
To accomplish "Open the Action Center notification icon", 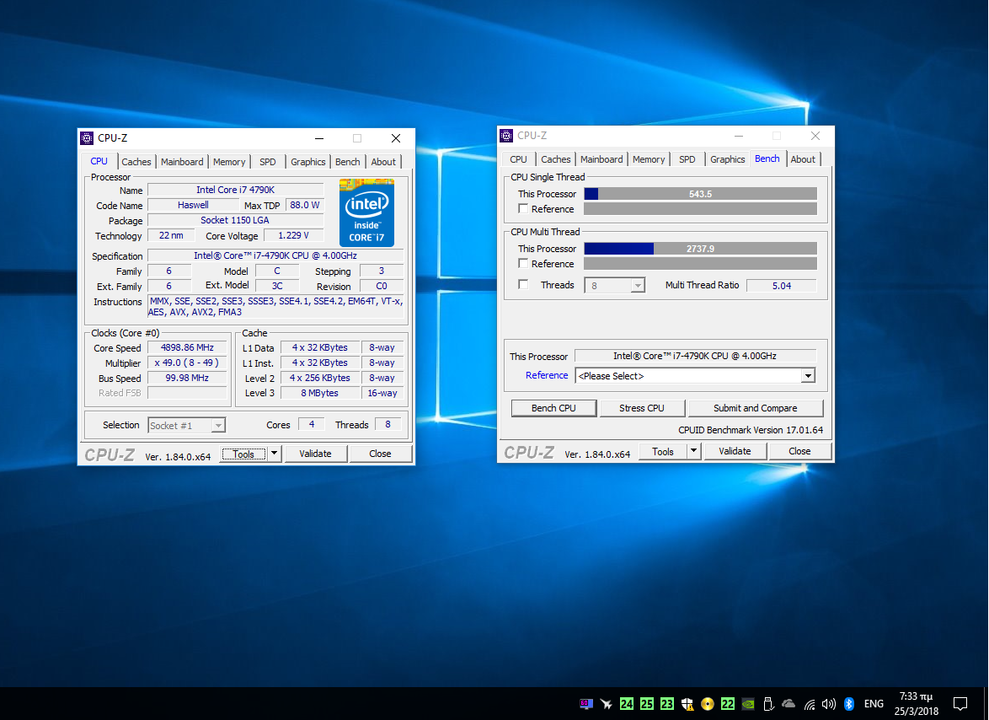I will pos(960,704).
